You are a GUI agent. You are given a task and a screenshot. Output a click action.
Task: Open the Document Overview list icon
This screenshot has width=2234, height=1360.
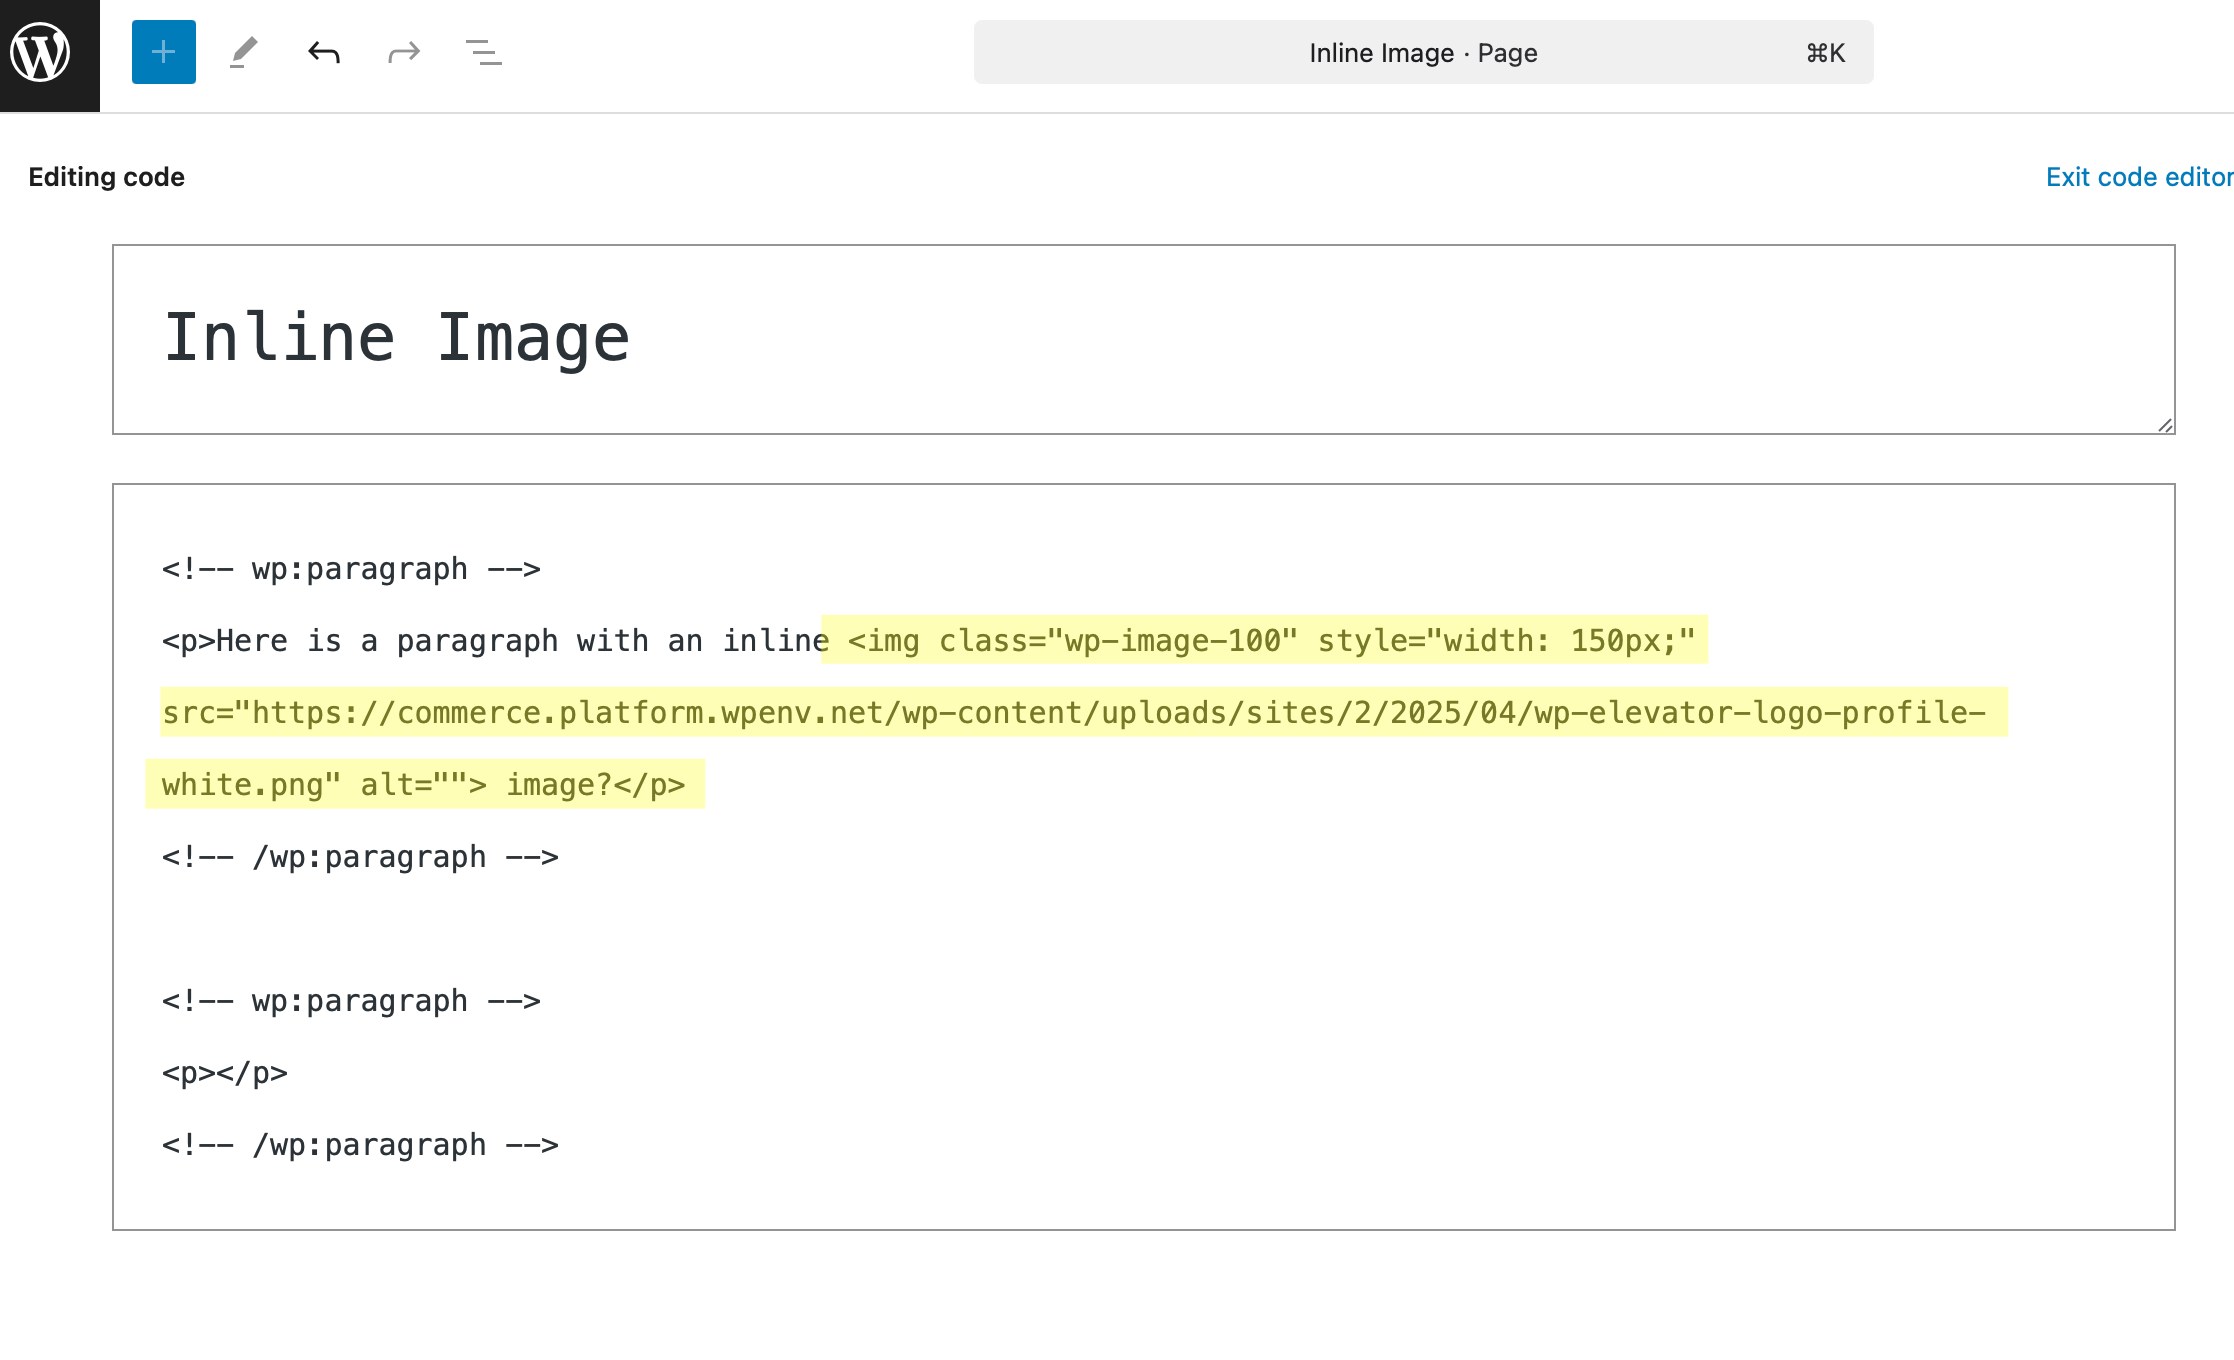[x=484, y=52]
